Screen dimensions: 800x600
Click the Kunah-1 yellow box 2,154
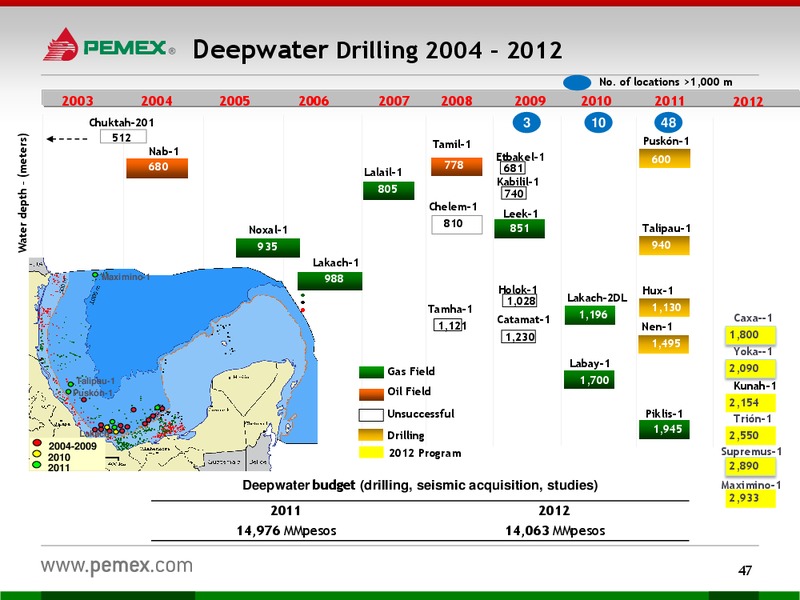point(750,403)
